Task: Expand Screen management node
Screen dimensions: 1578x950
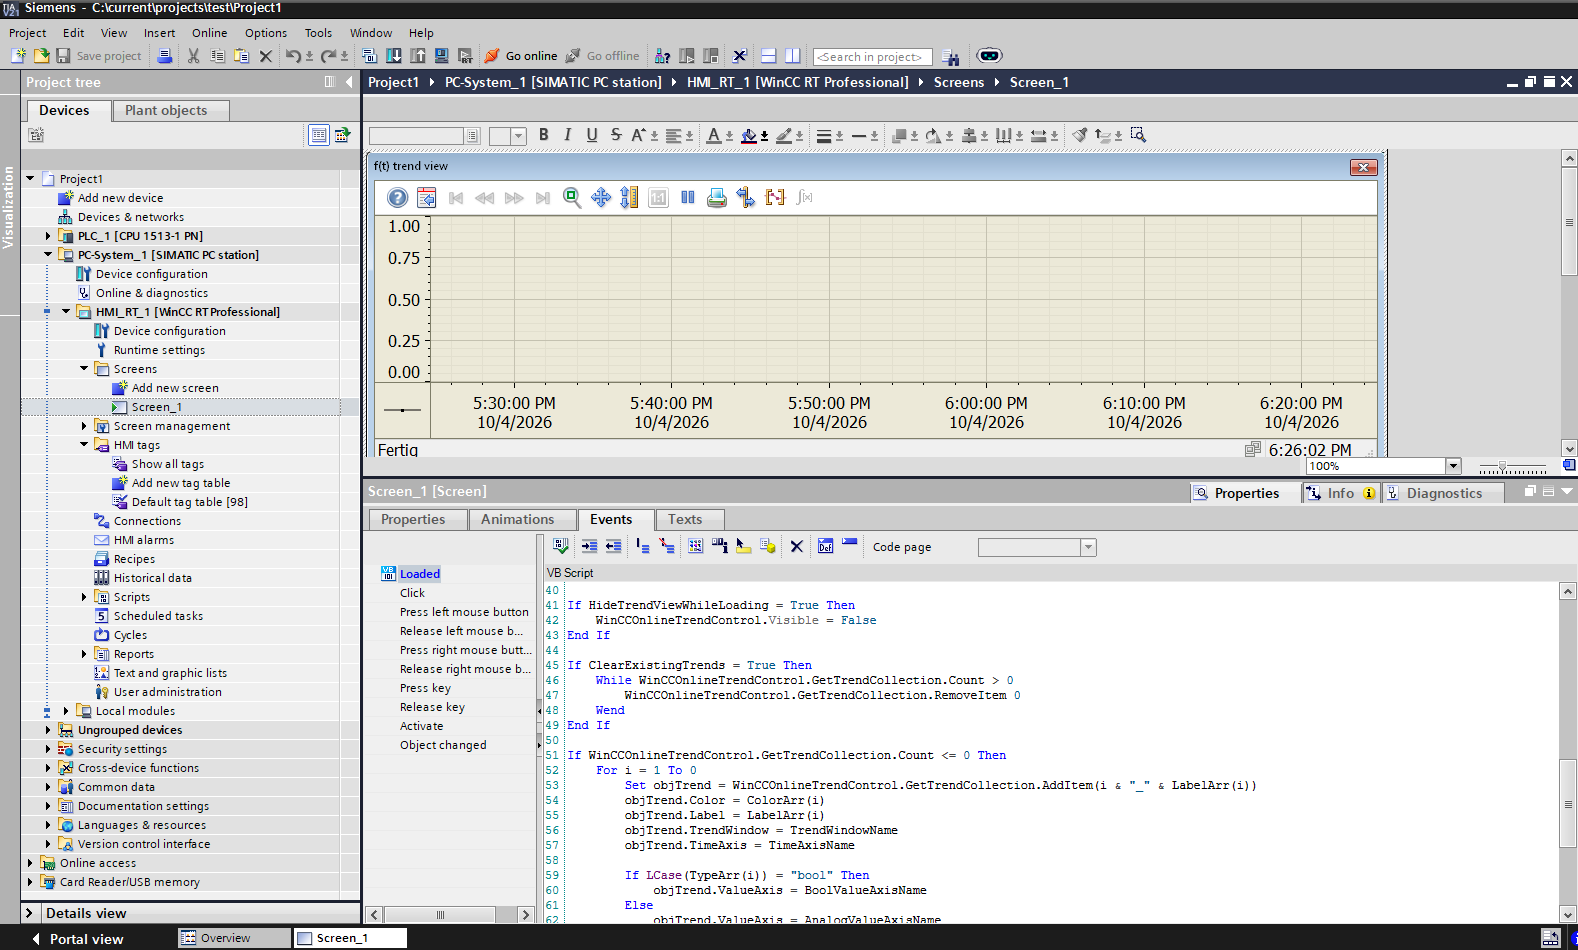Action: pyautogui.click(x=84, y=426)
